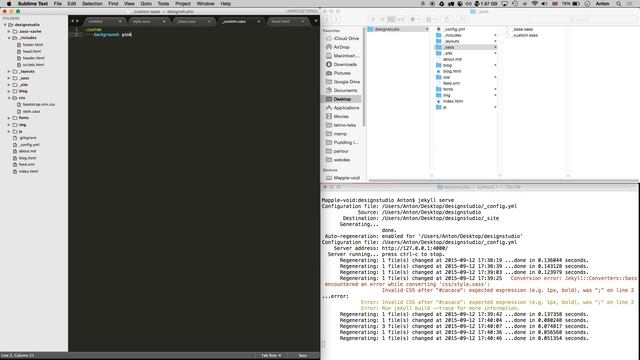Open iCloud Drive in Finder sidebar

(x=342, y=38)
